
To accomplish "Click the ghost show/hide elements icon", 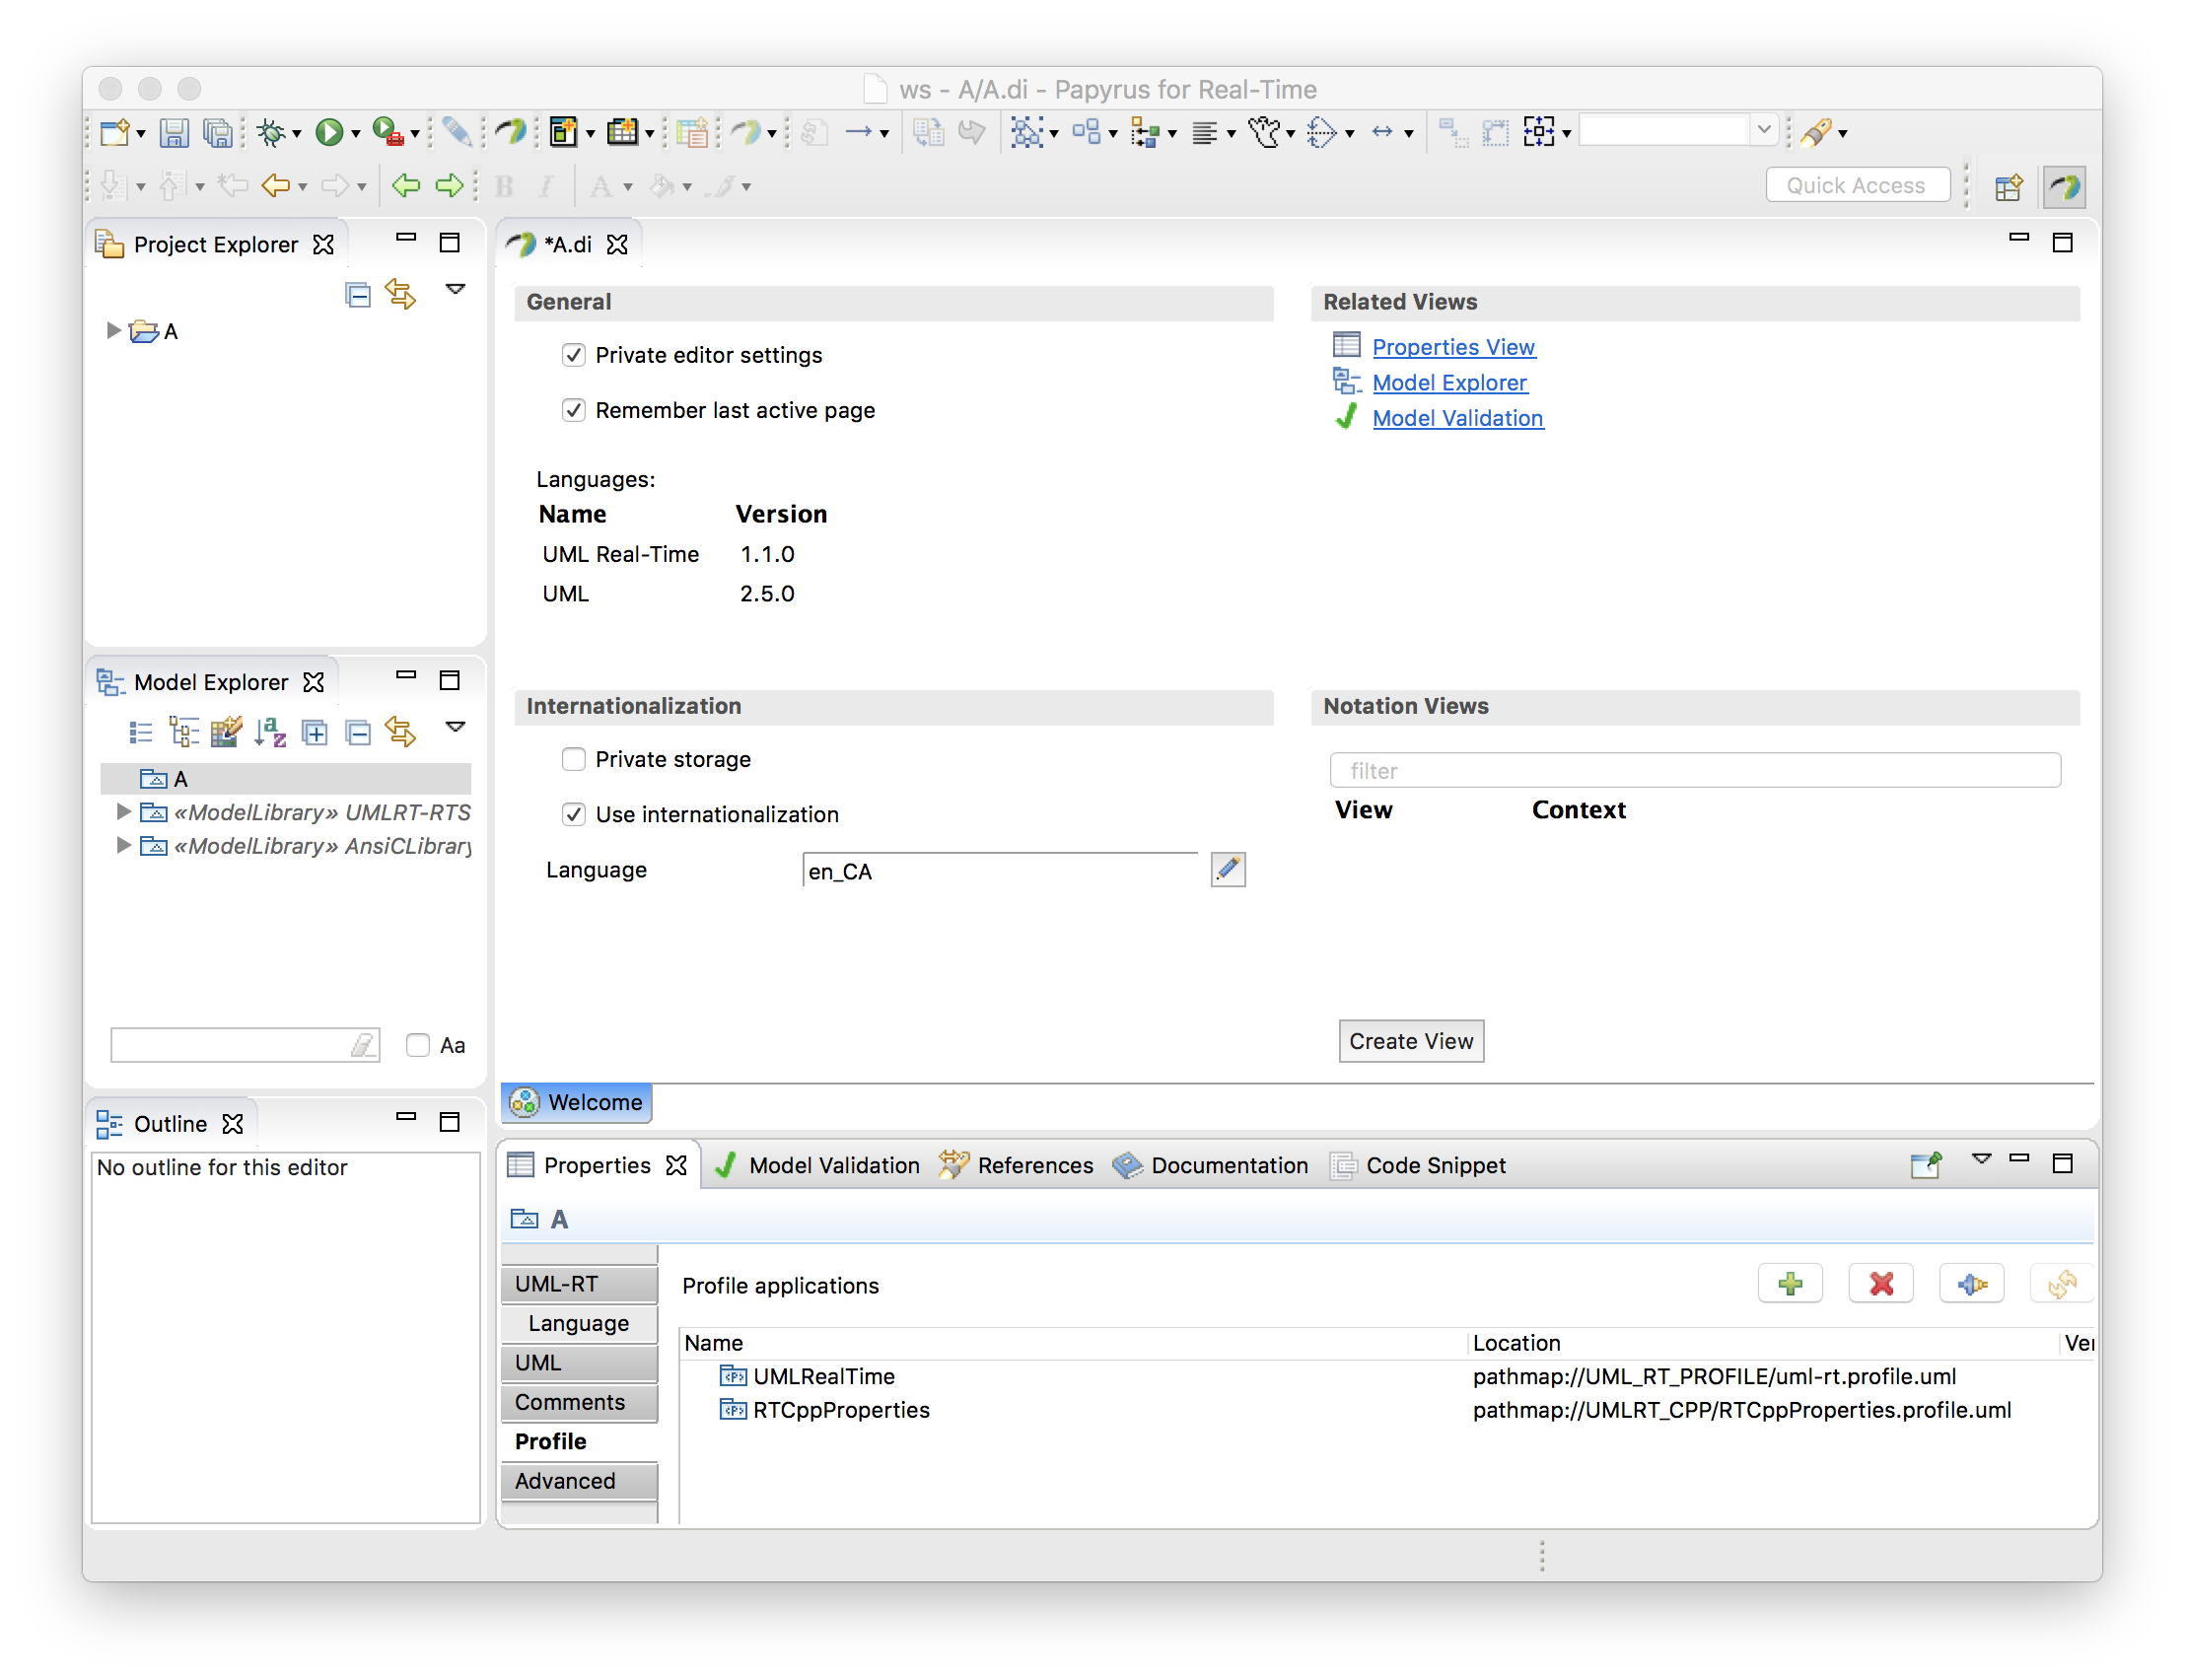I will point(1264,132).
